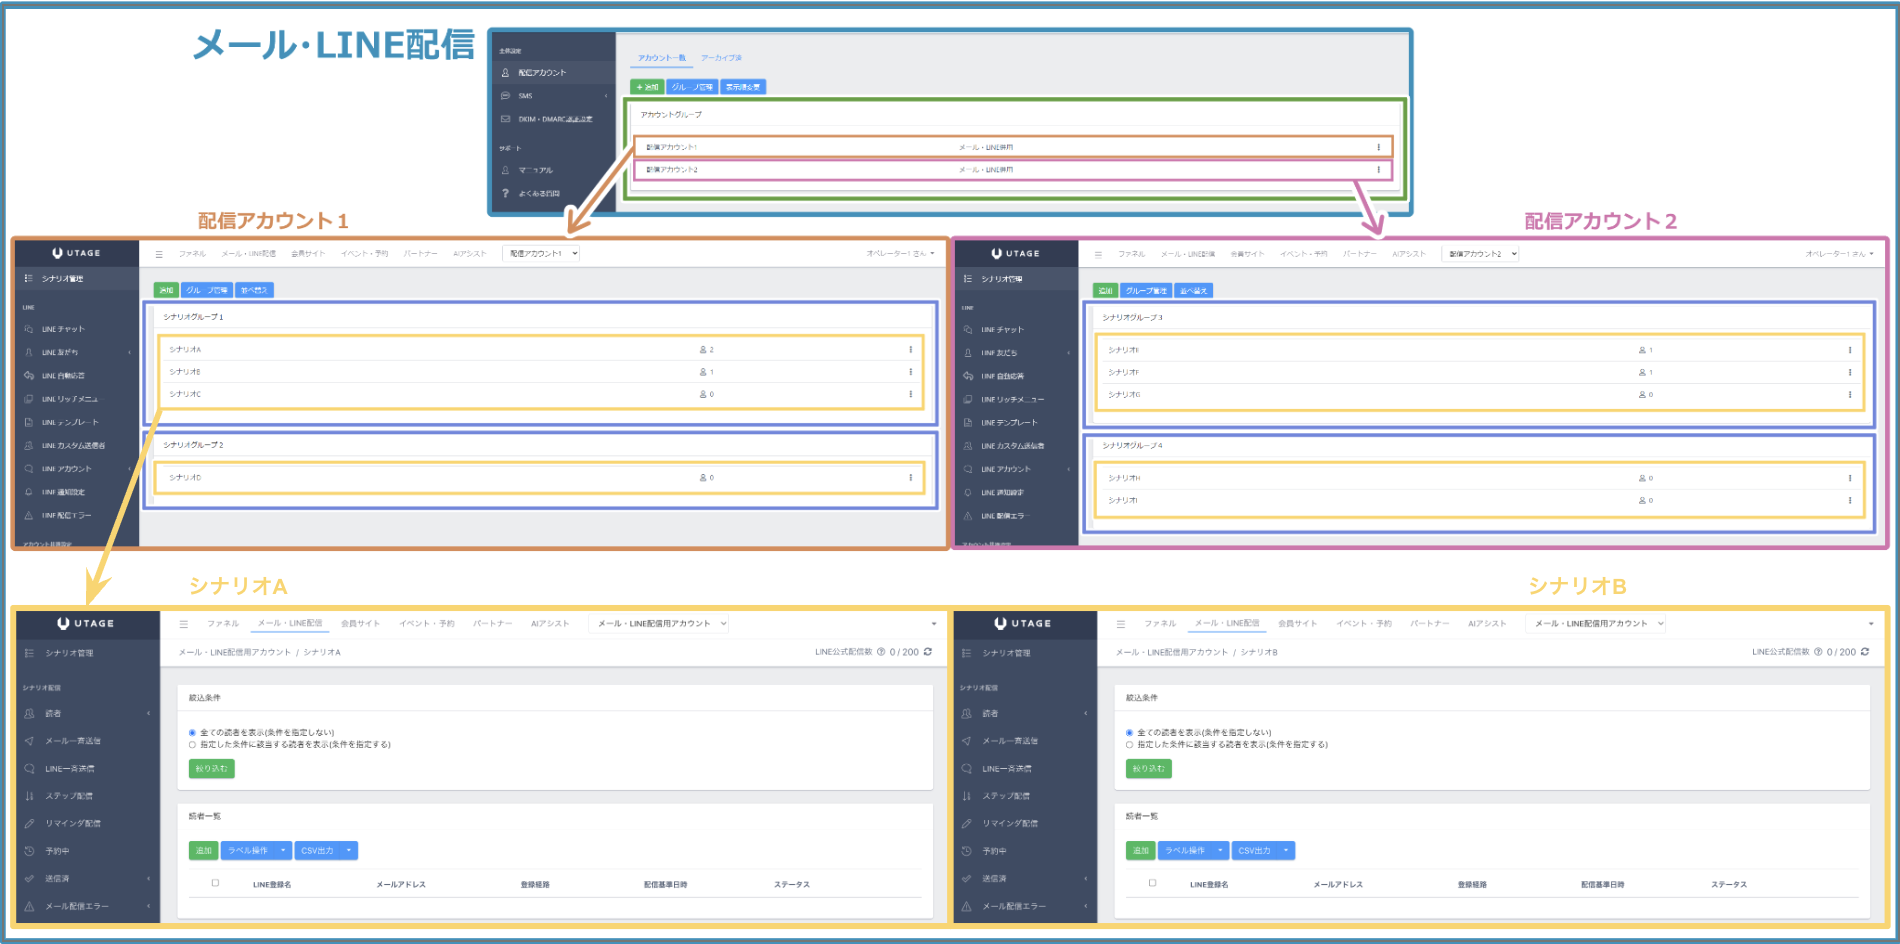Click the three-dot menu on the シナリオA row

pyautogui.click(x=910, y=350)
